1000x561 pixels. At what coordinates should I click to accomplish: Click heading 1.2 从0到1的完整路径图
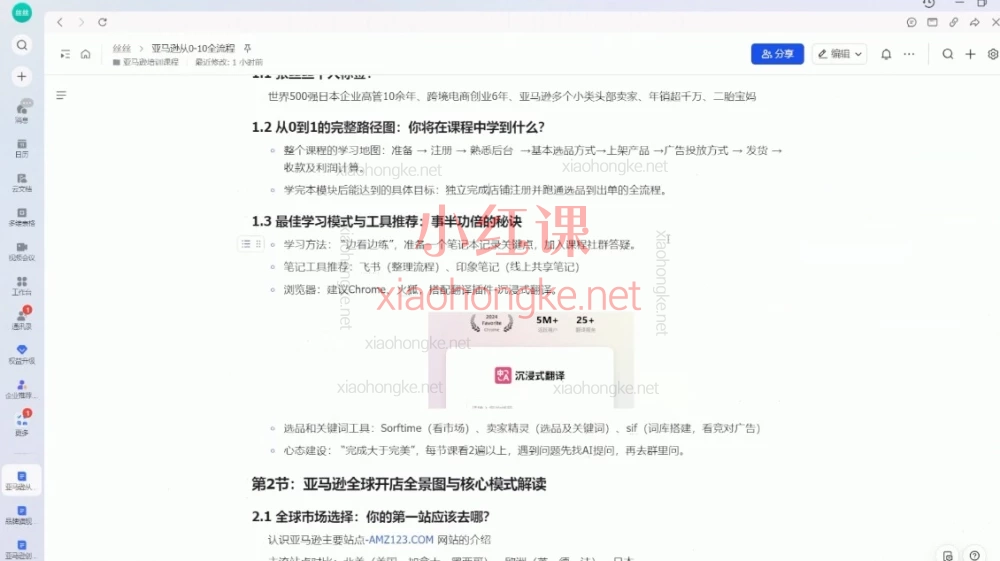click(x=399, y=127)
